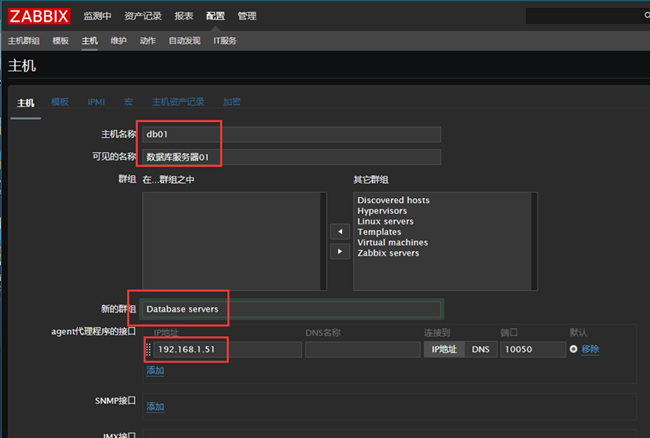Open the 配置 top menu
The height and width of the screenshot is (438, 650).
(x=216, y=16)
